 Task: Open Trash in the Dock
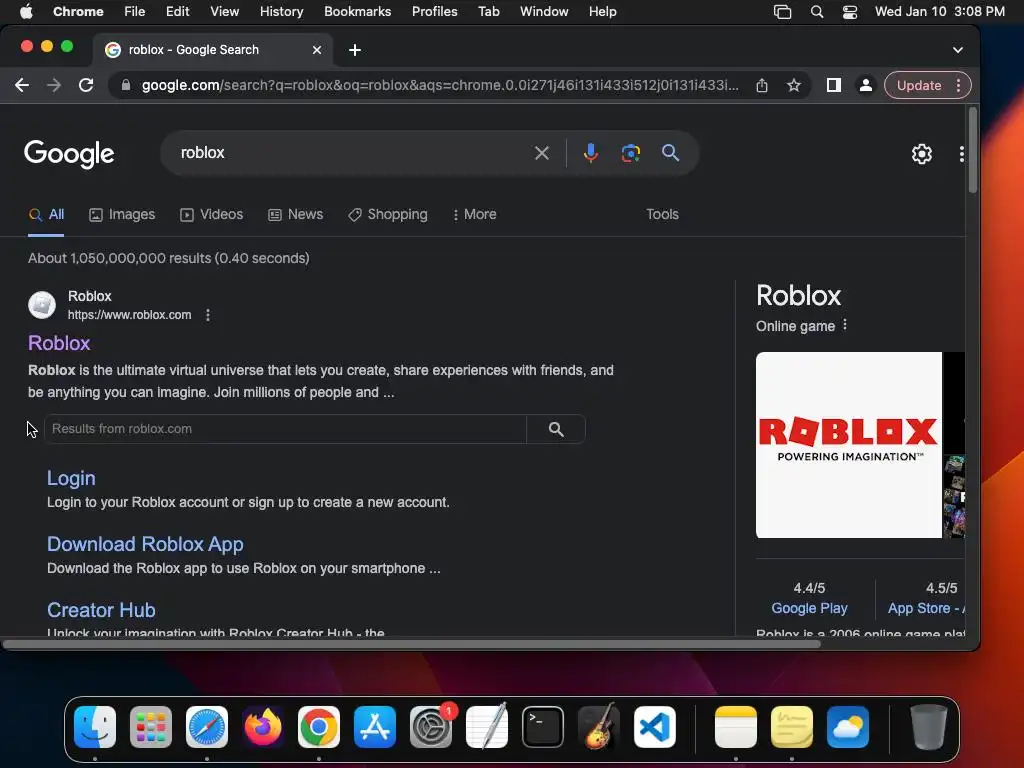click(928, 727)
